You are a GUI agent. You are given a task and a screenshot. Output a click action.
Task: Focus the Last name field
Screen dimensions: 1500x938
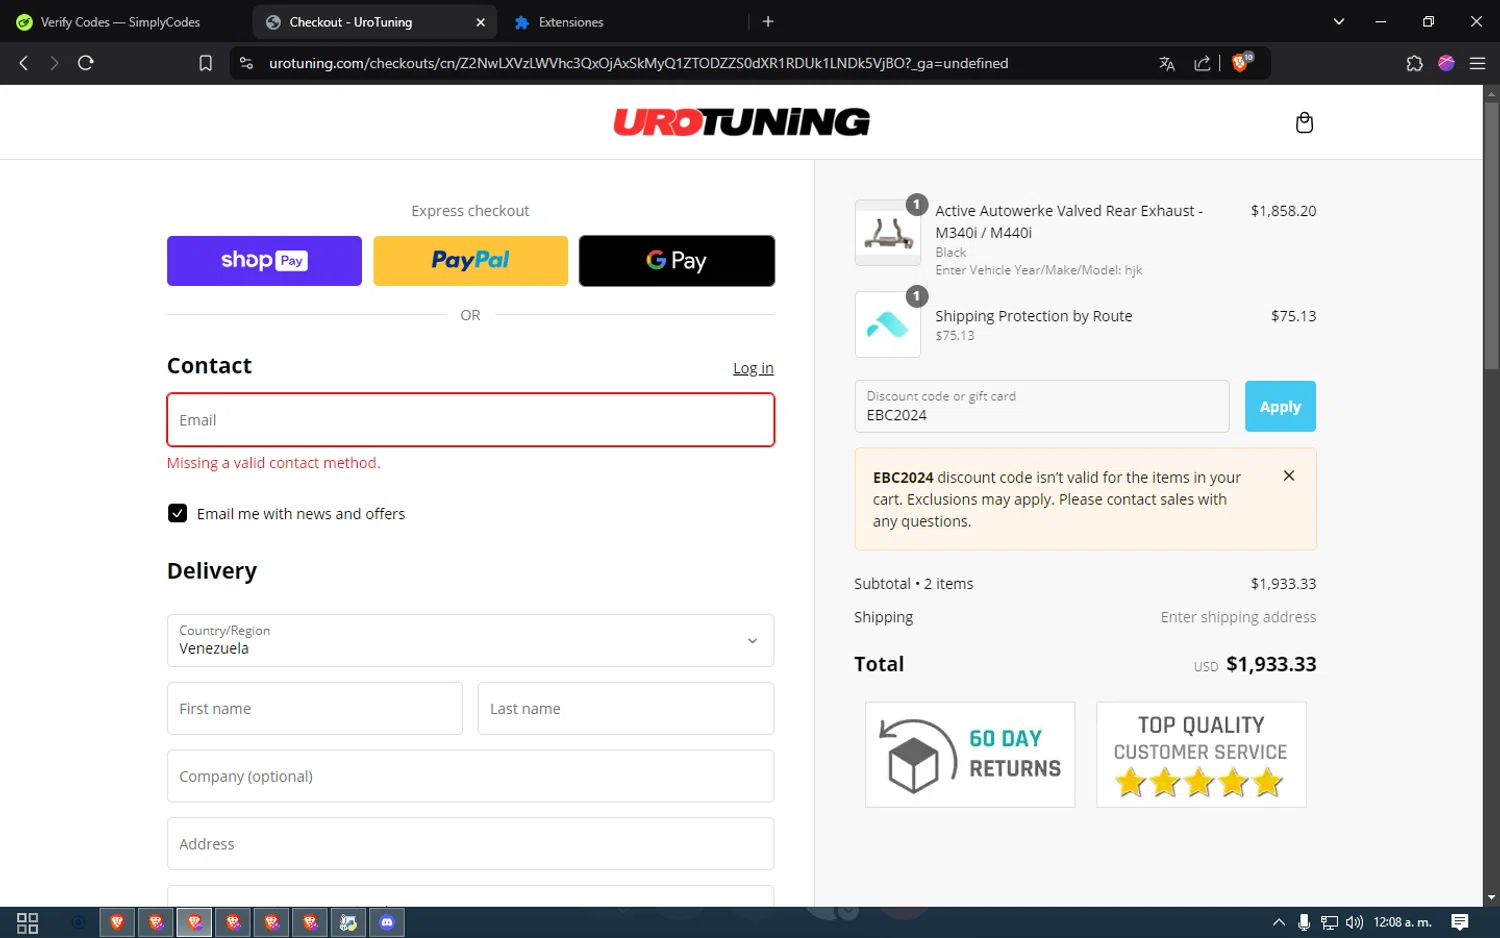coord(626,708)
